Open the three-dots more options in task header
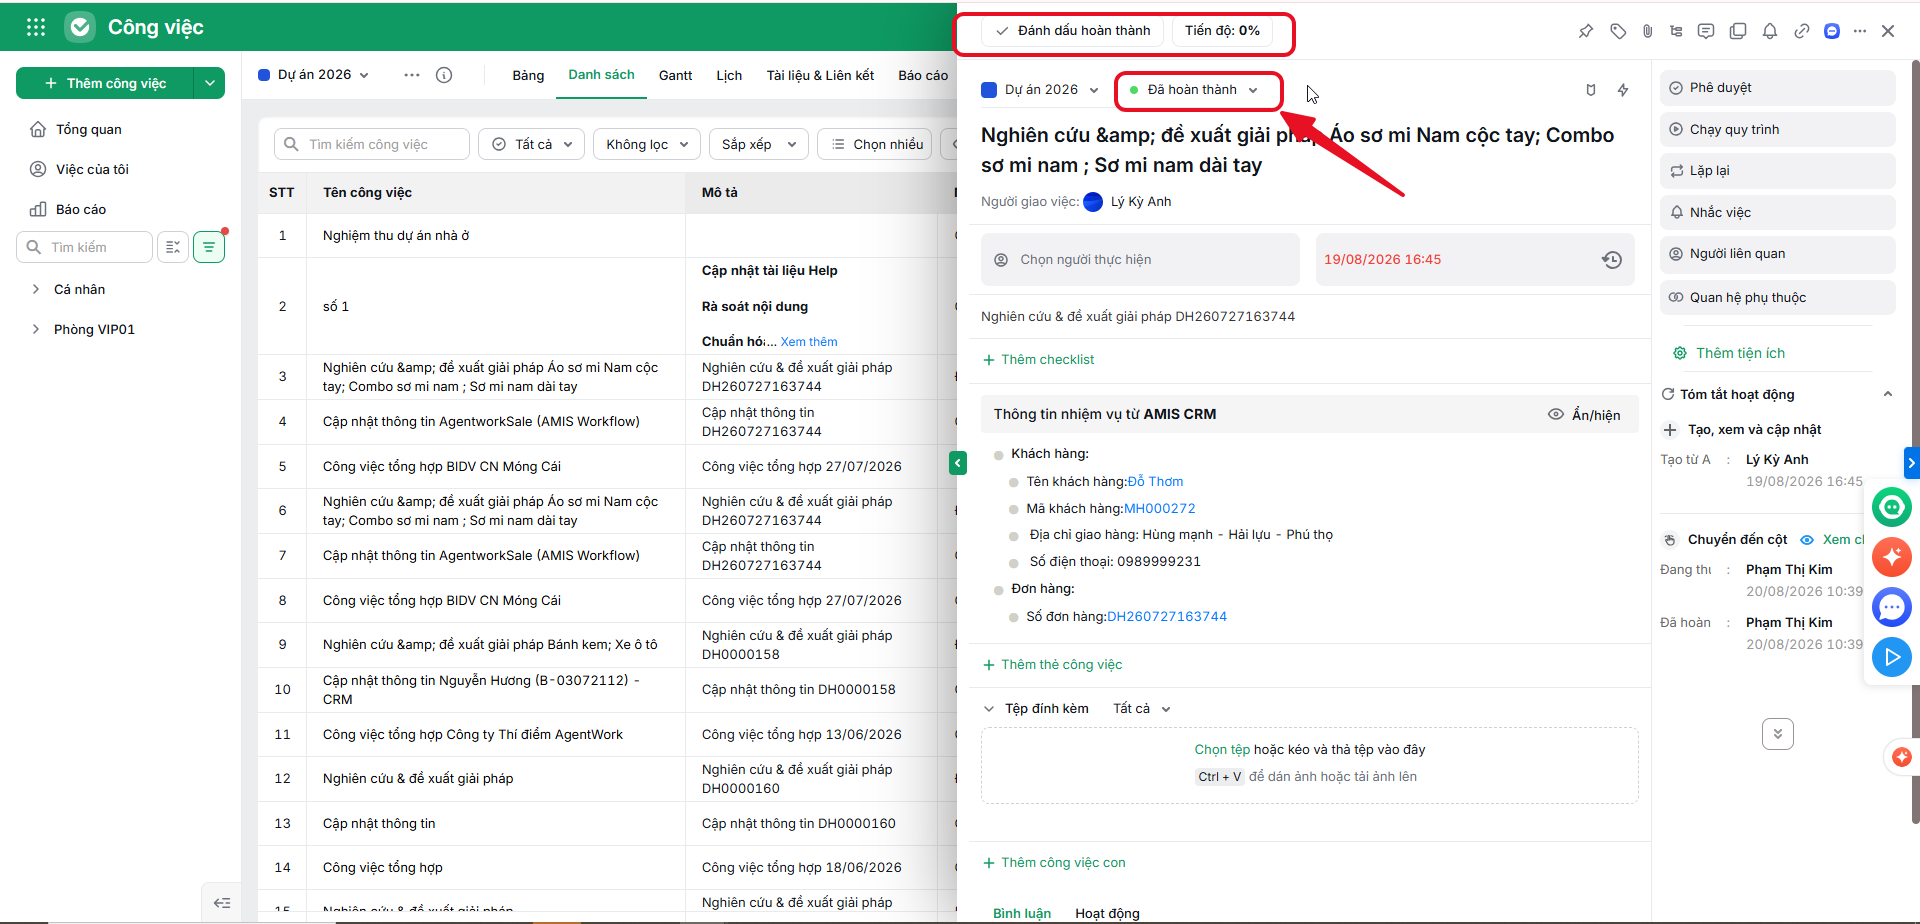1920x924 pixels. pyautogui.click(x=1860, y=31)
